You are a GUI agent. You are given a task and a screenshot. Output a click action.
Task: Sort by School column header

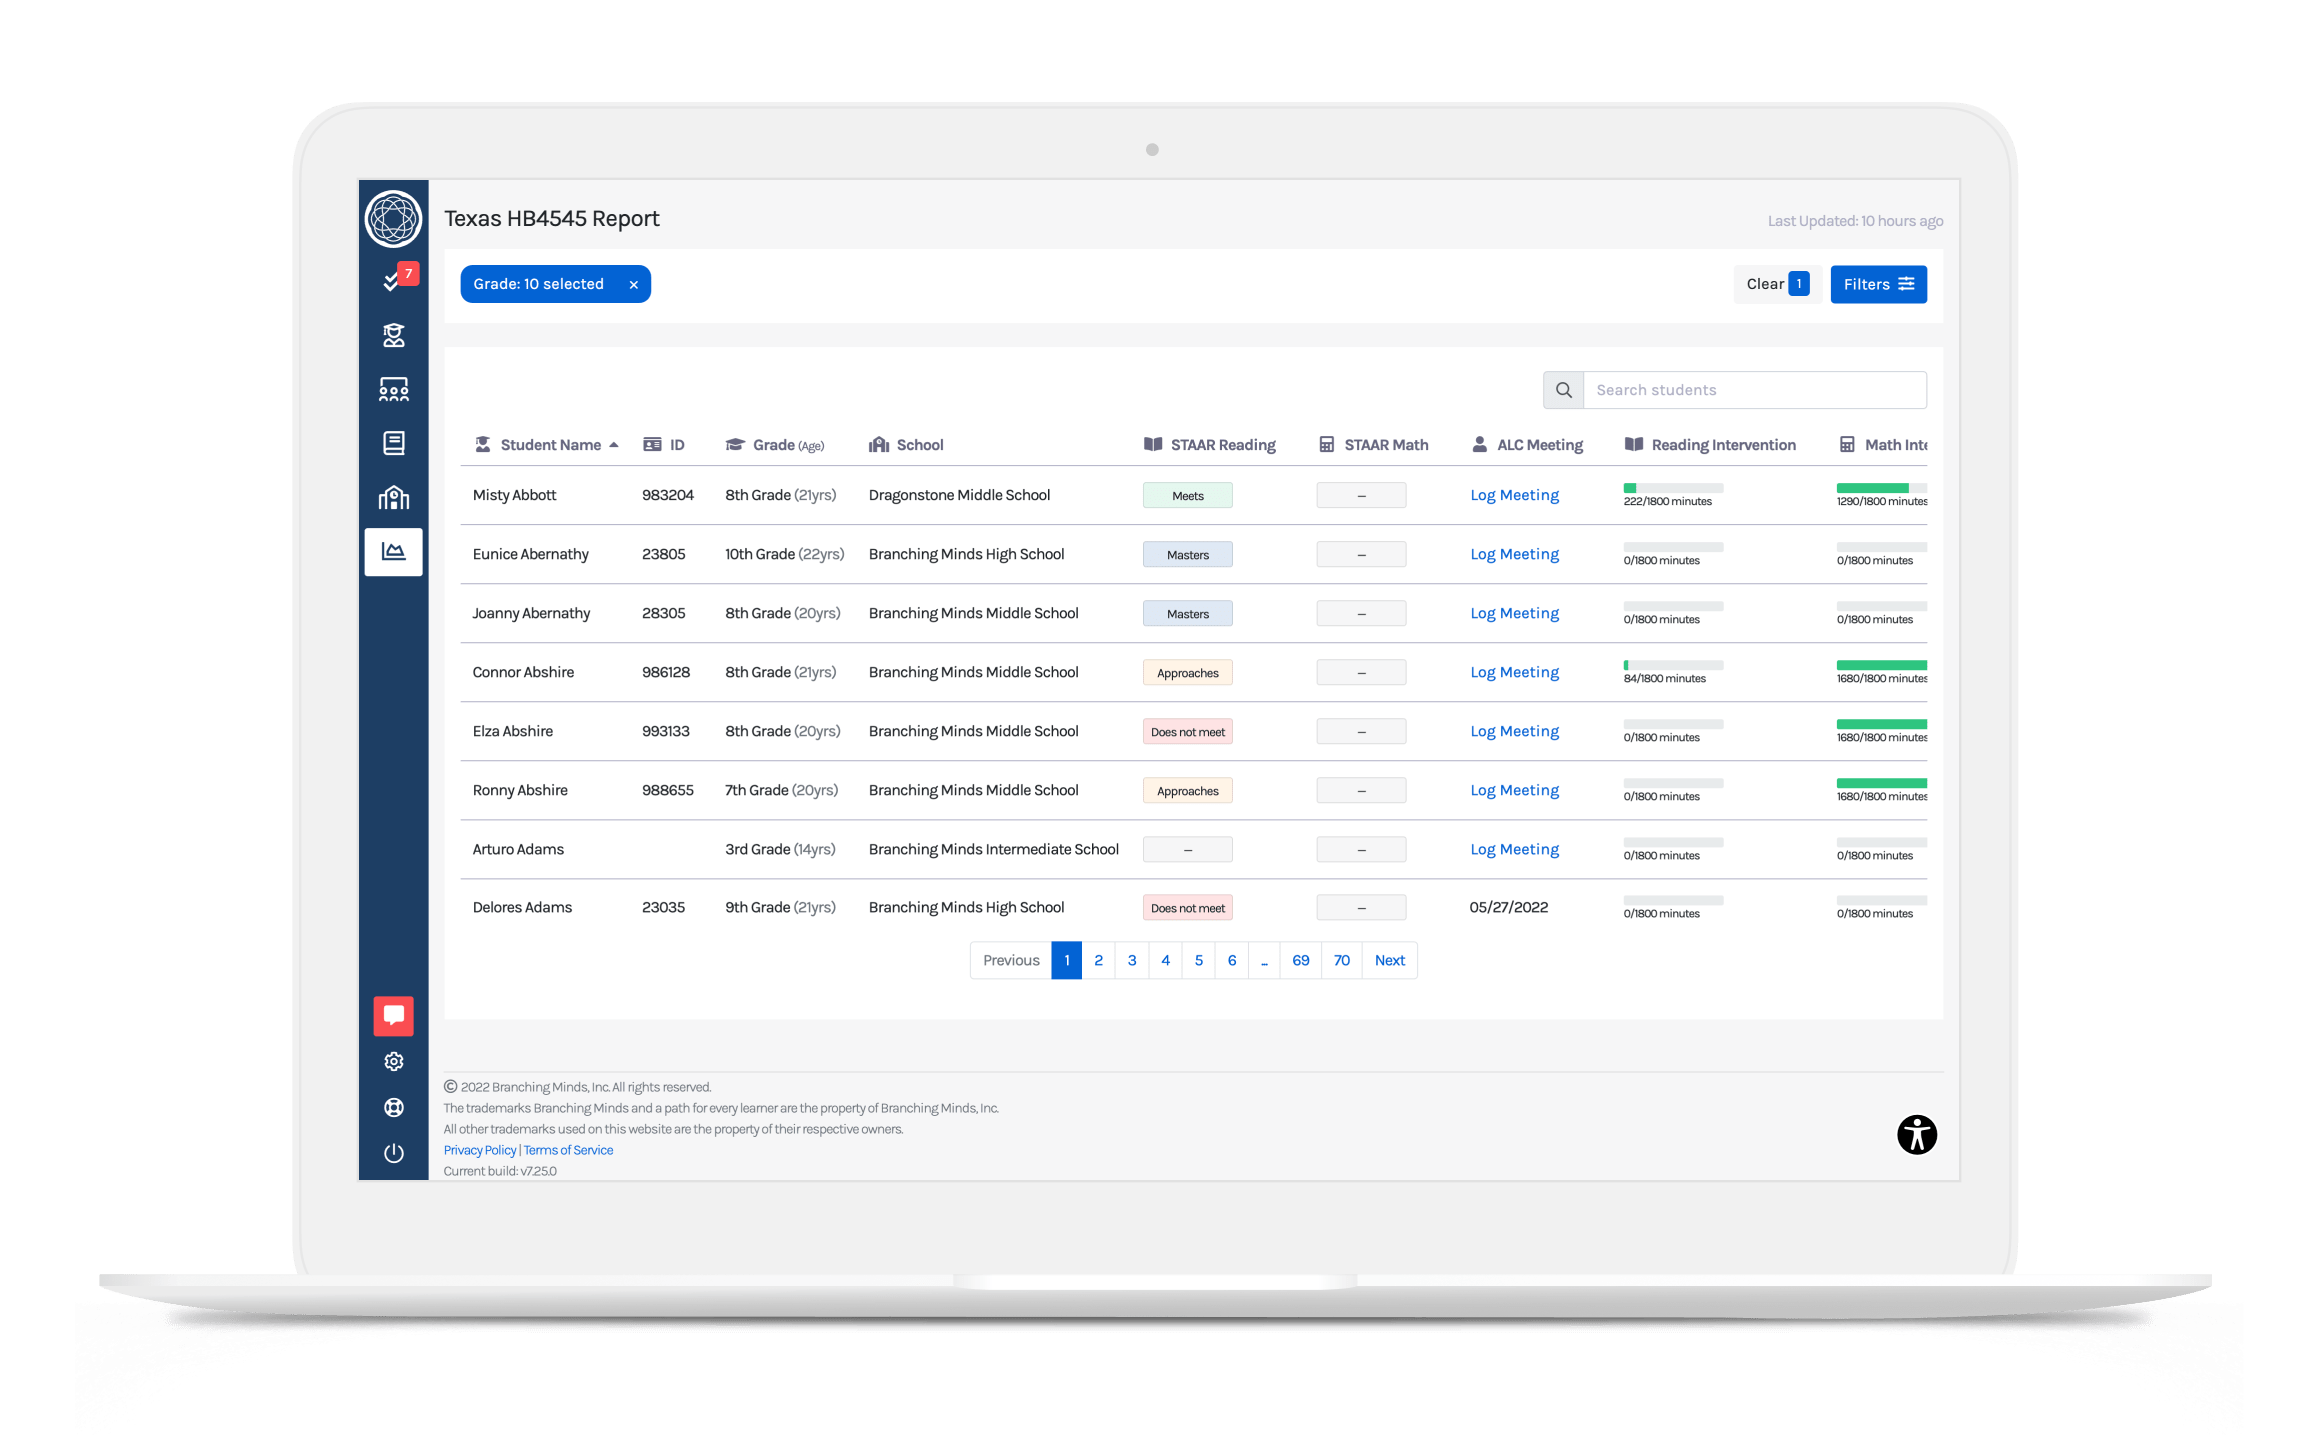(906, 445)
